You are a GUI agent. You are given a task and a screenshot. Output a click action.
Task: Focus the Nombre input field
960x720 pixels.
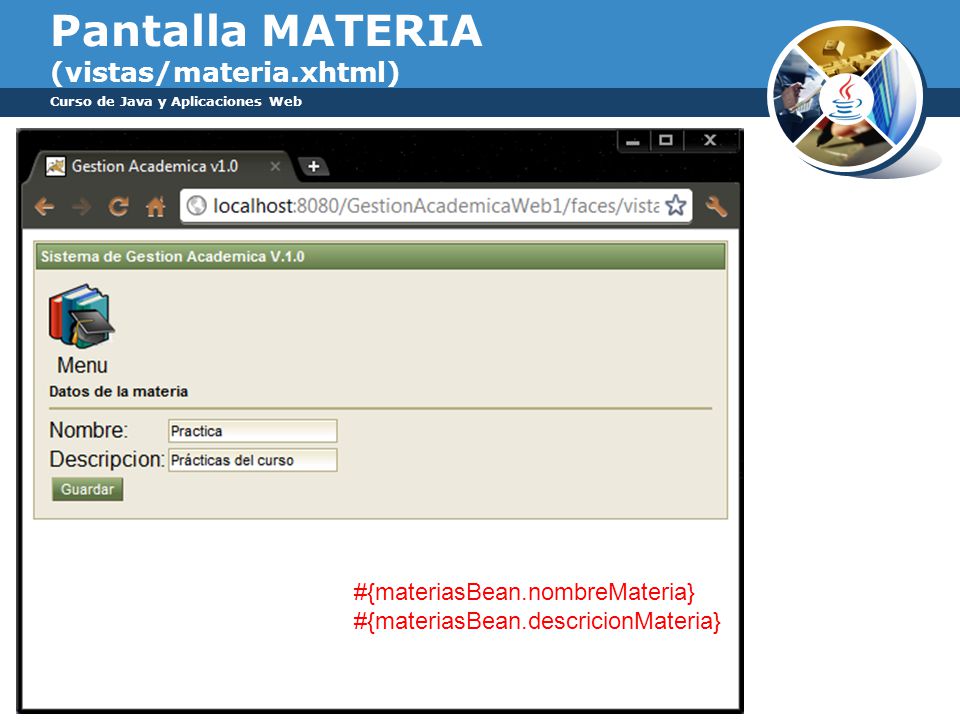(x=252, y=431)
